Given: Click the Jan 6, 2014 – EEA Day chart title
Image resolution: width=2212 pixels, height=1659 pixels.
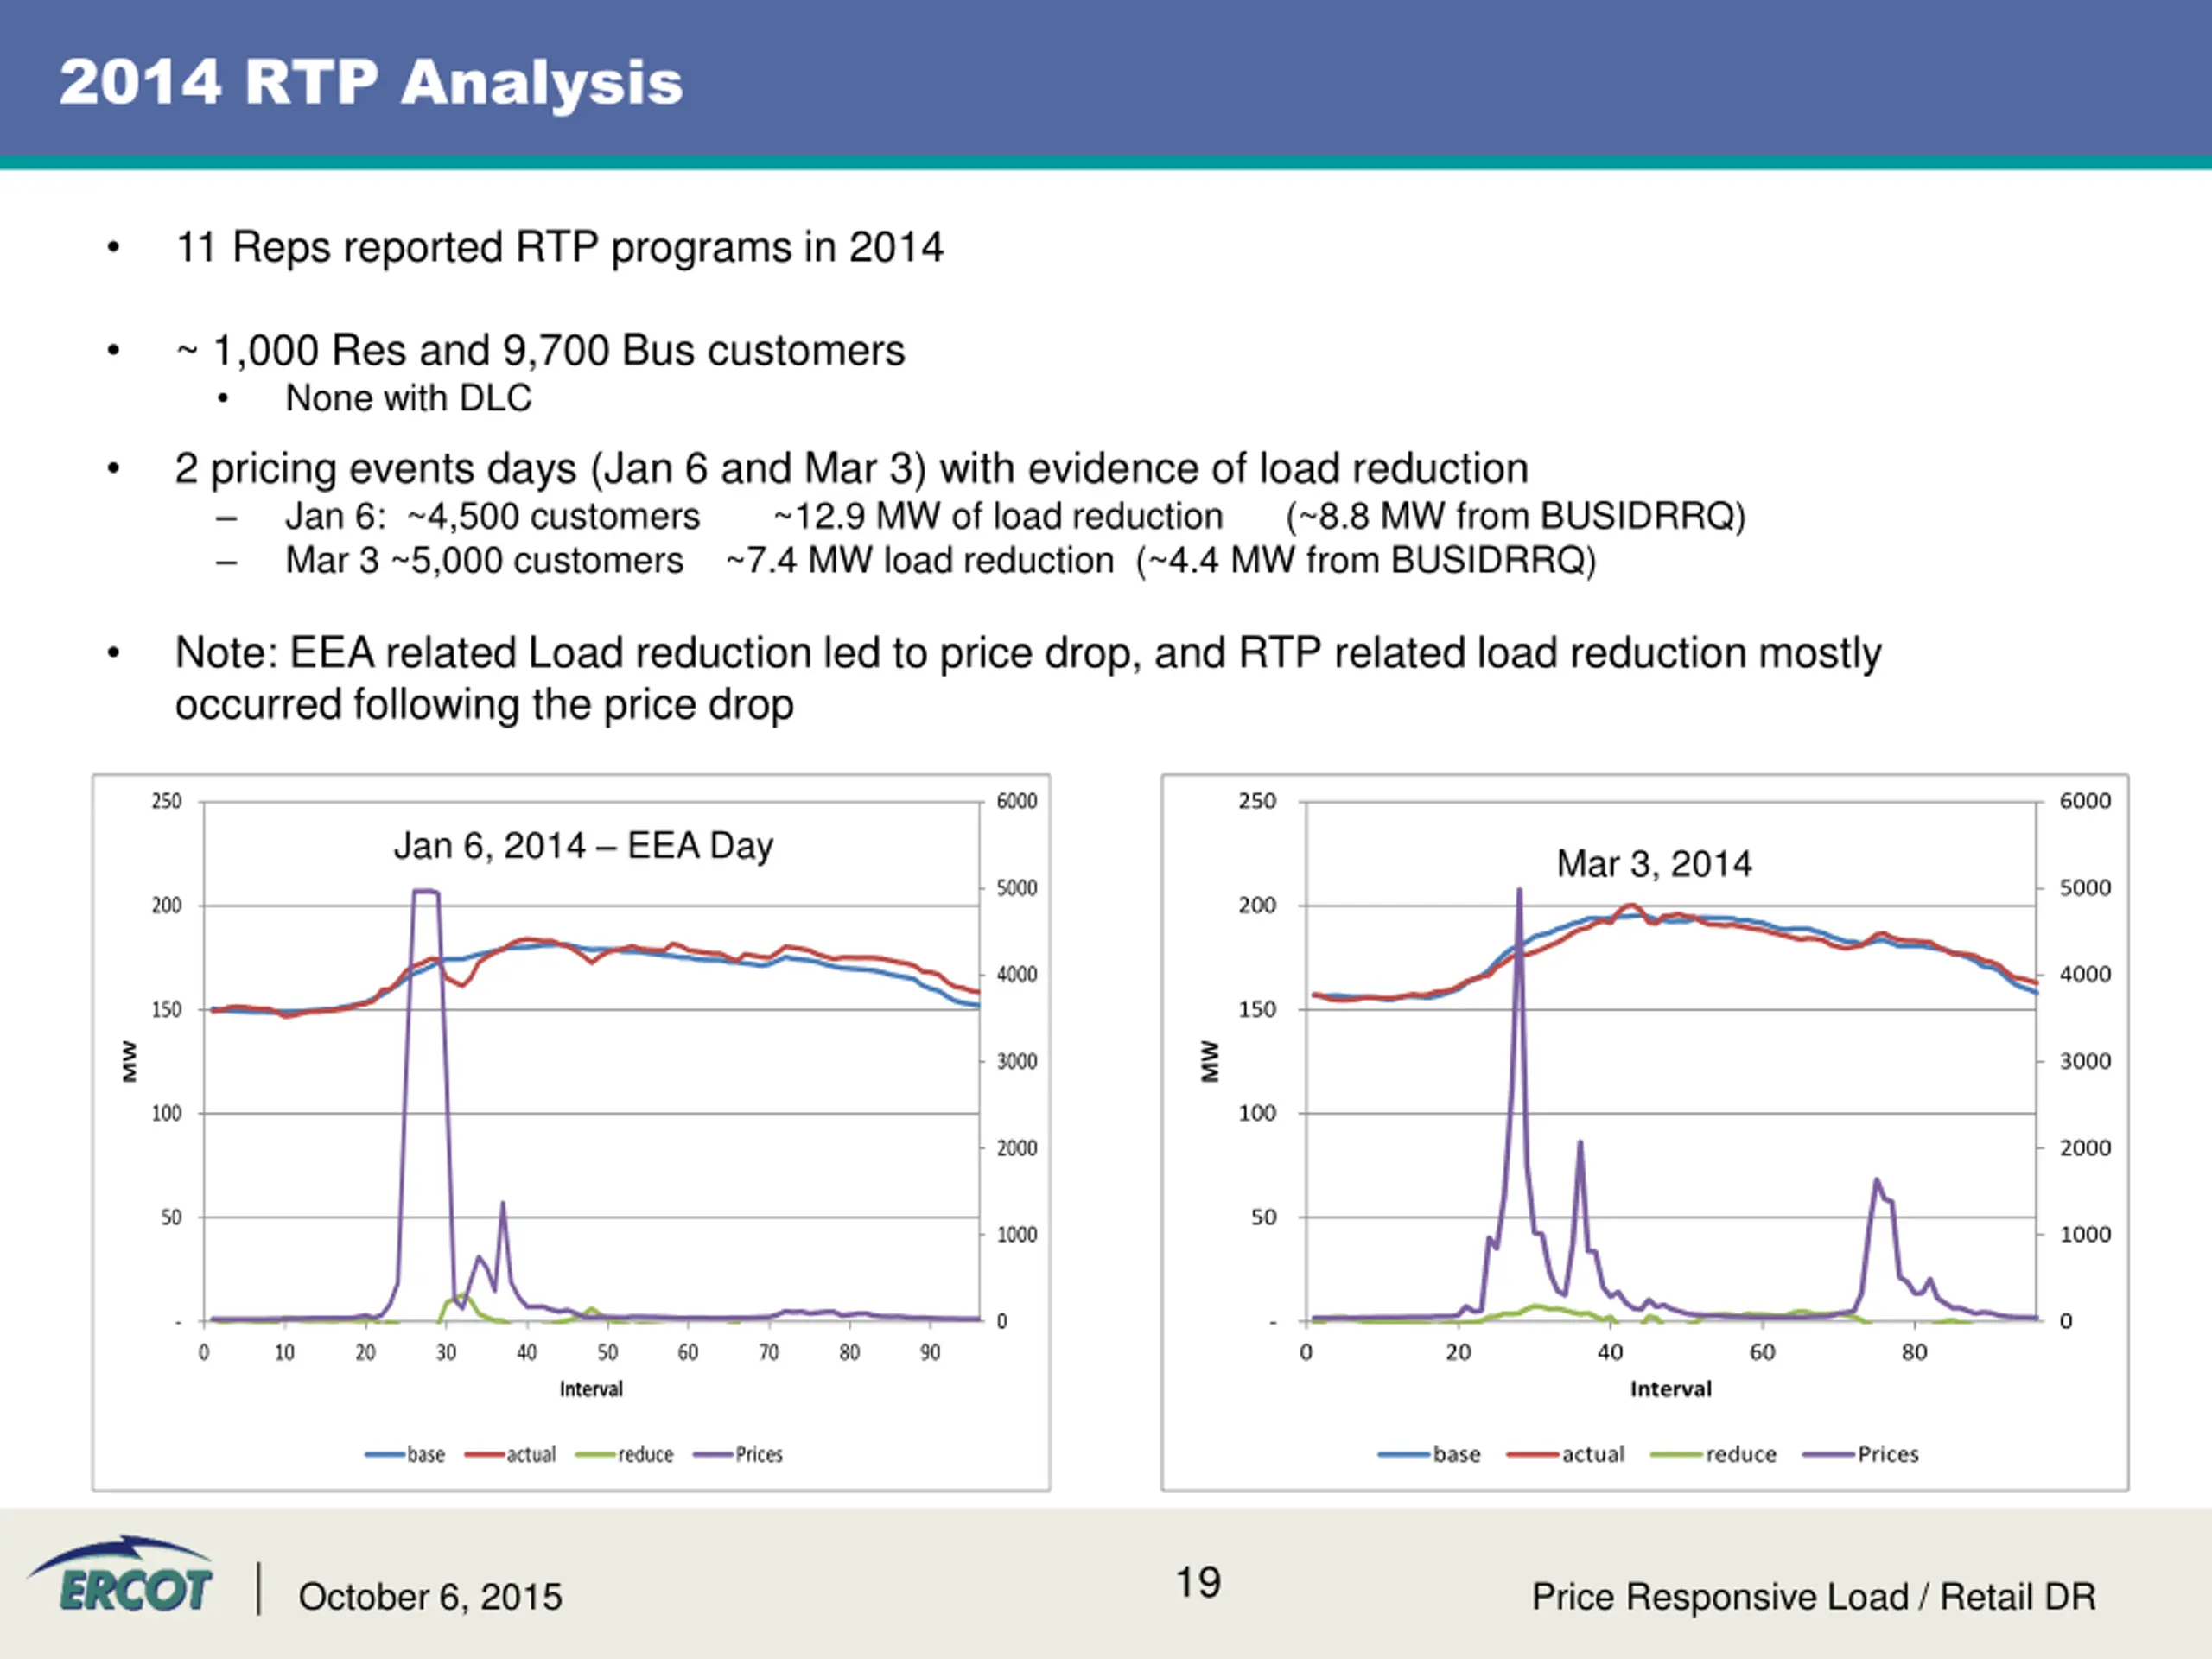Looking at the screenshot, I should point(583,846).
